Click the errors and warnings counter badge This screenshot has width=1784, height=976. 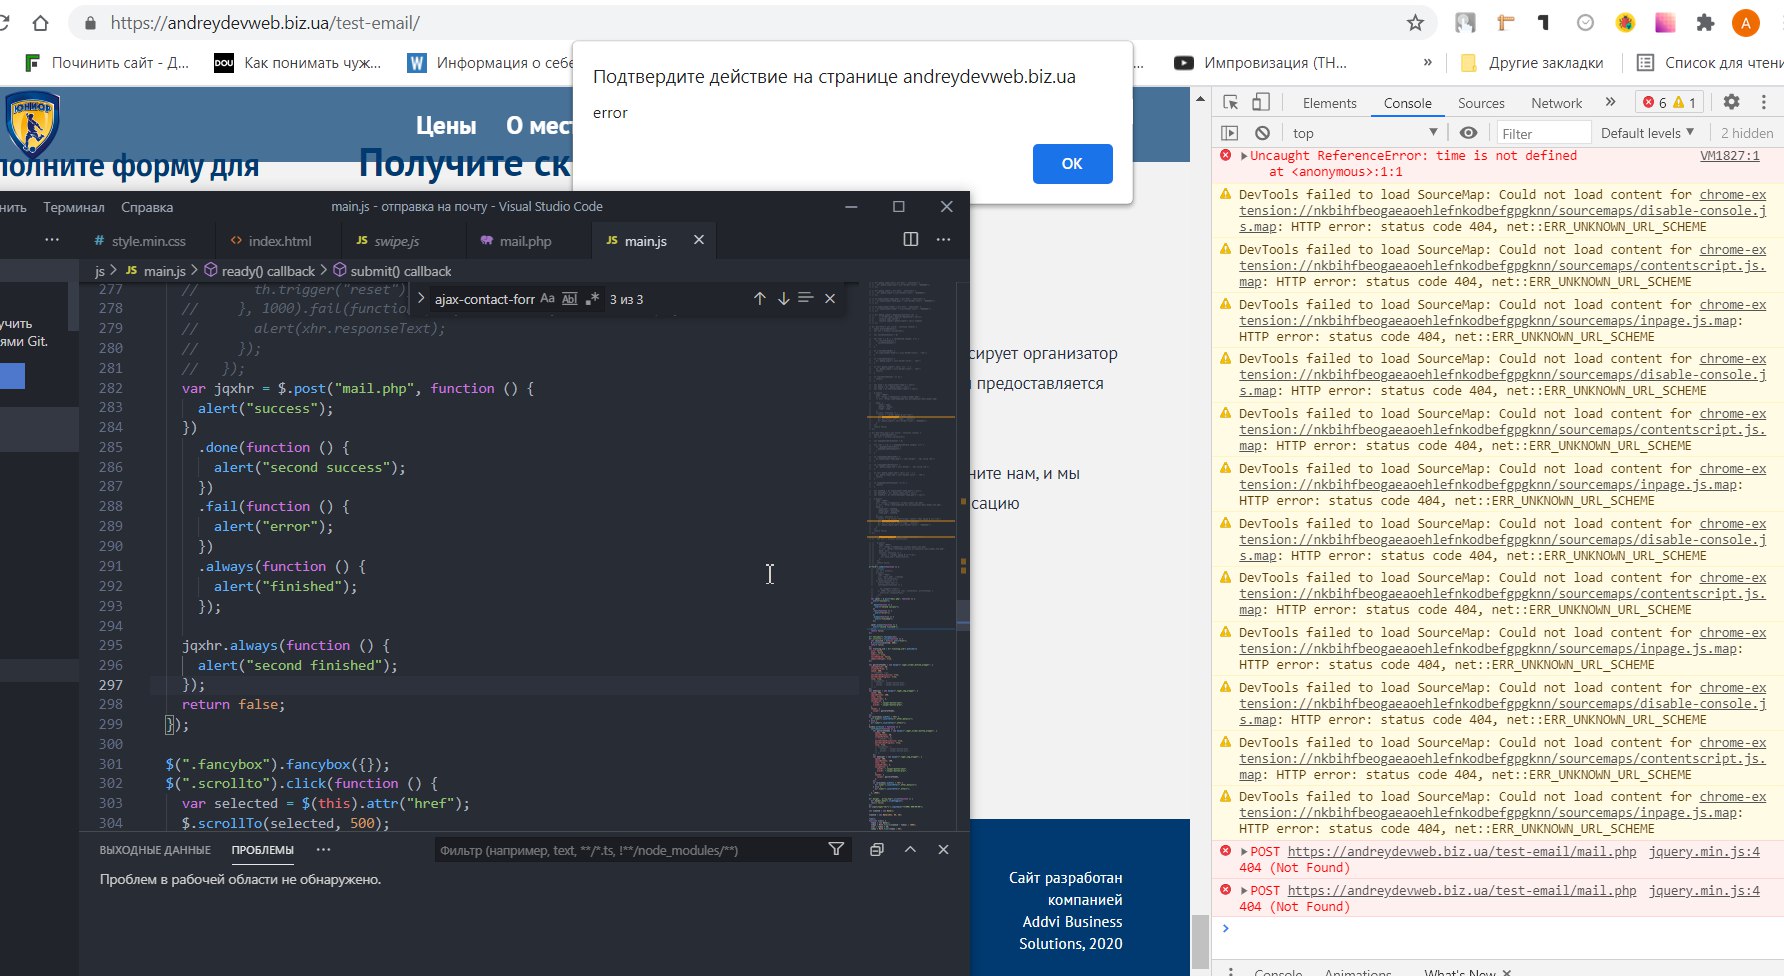pyautogui.click(x=1669, y=102)
